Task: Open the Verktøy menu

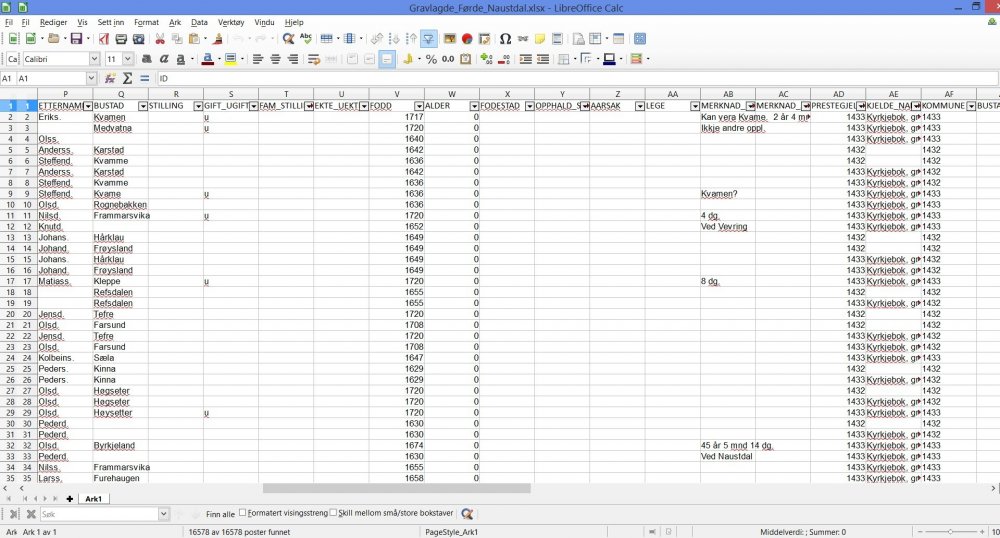Action: click(231, 21)
